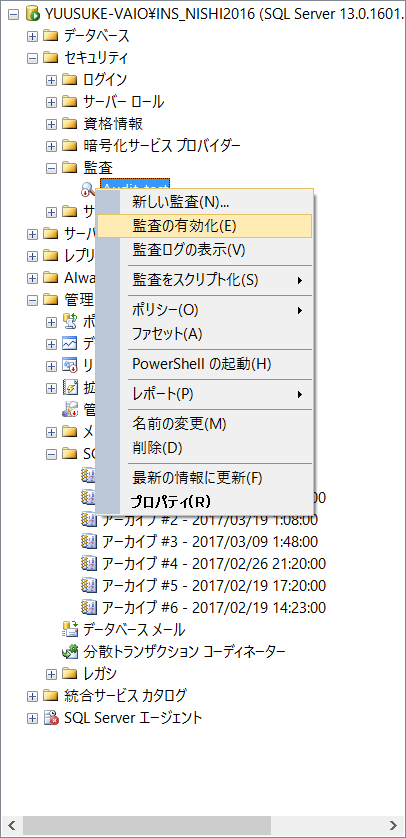Click the server instance icon at tree root

[x=33, y=13]
